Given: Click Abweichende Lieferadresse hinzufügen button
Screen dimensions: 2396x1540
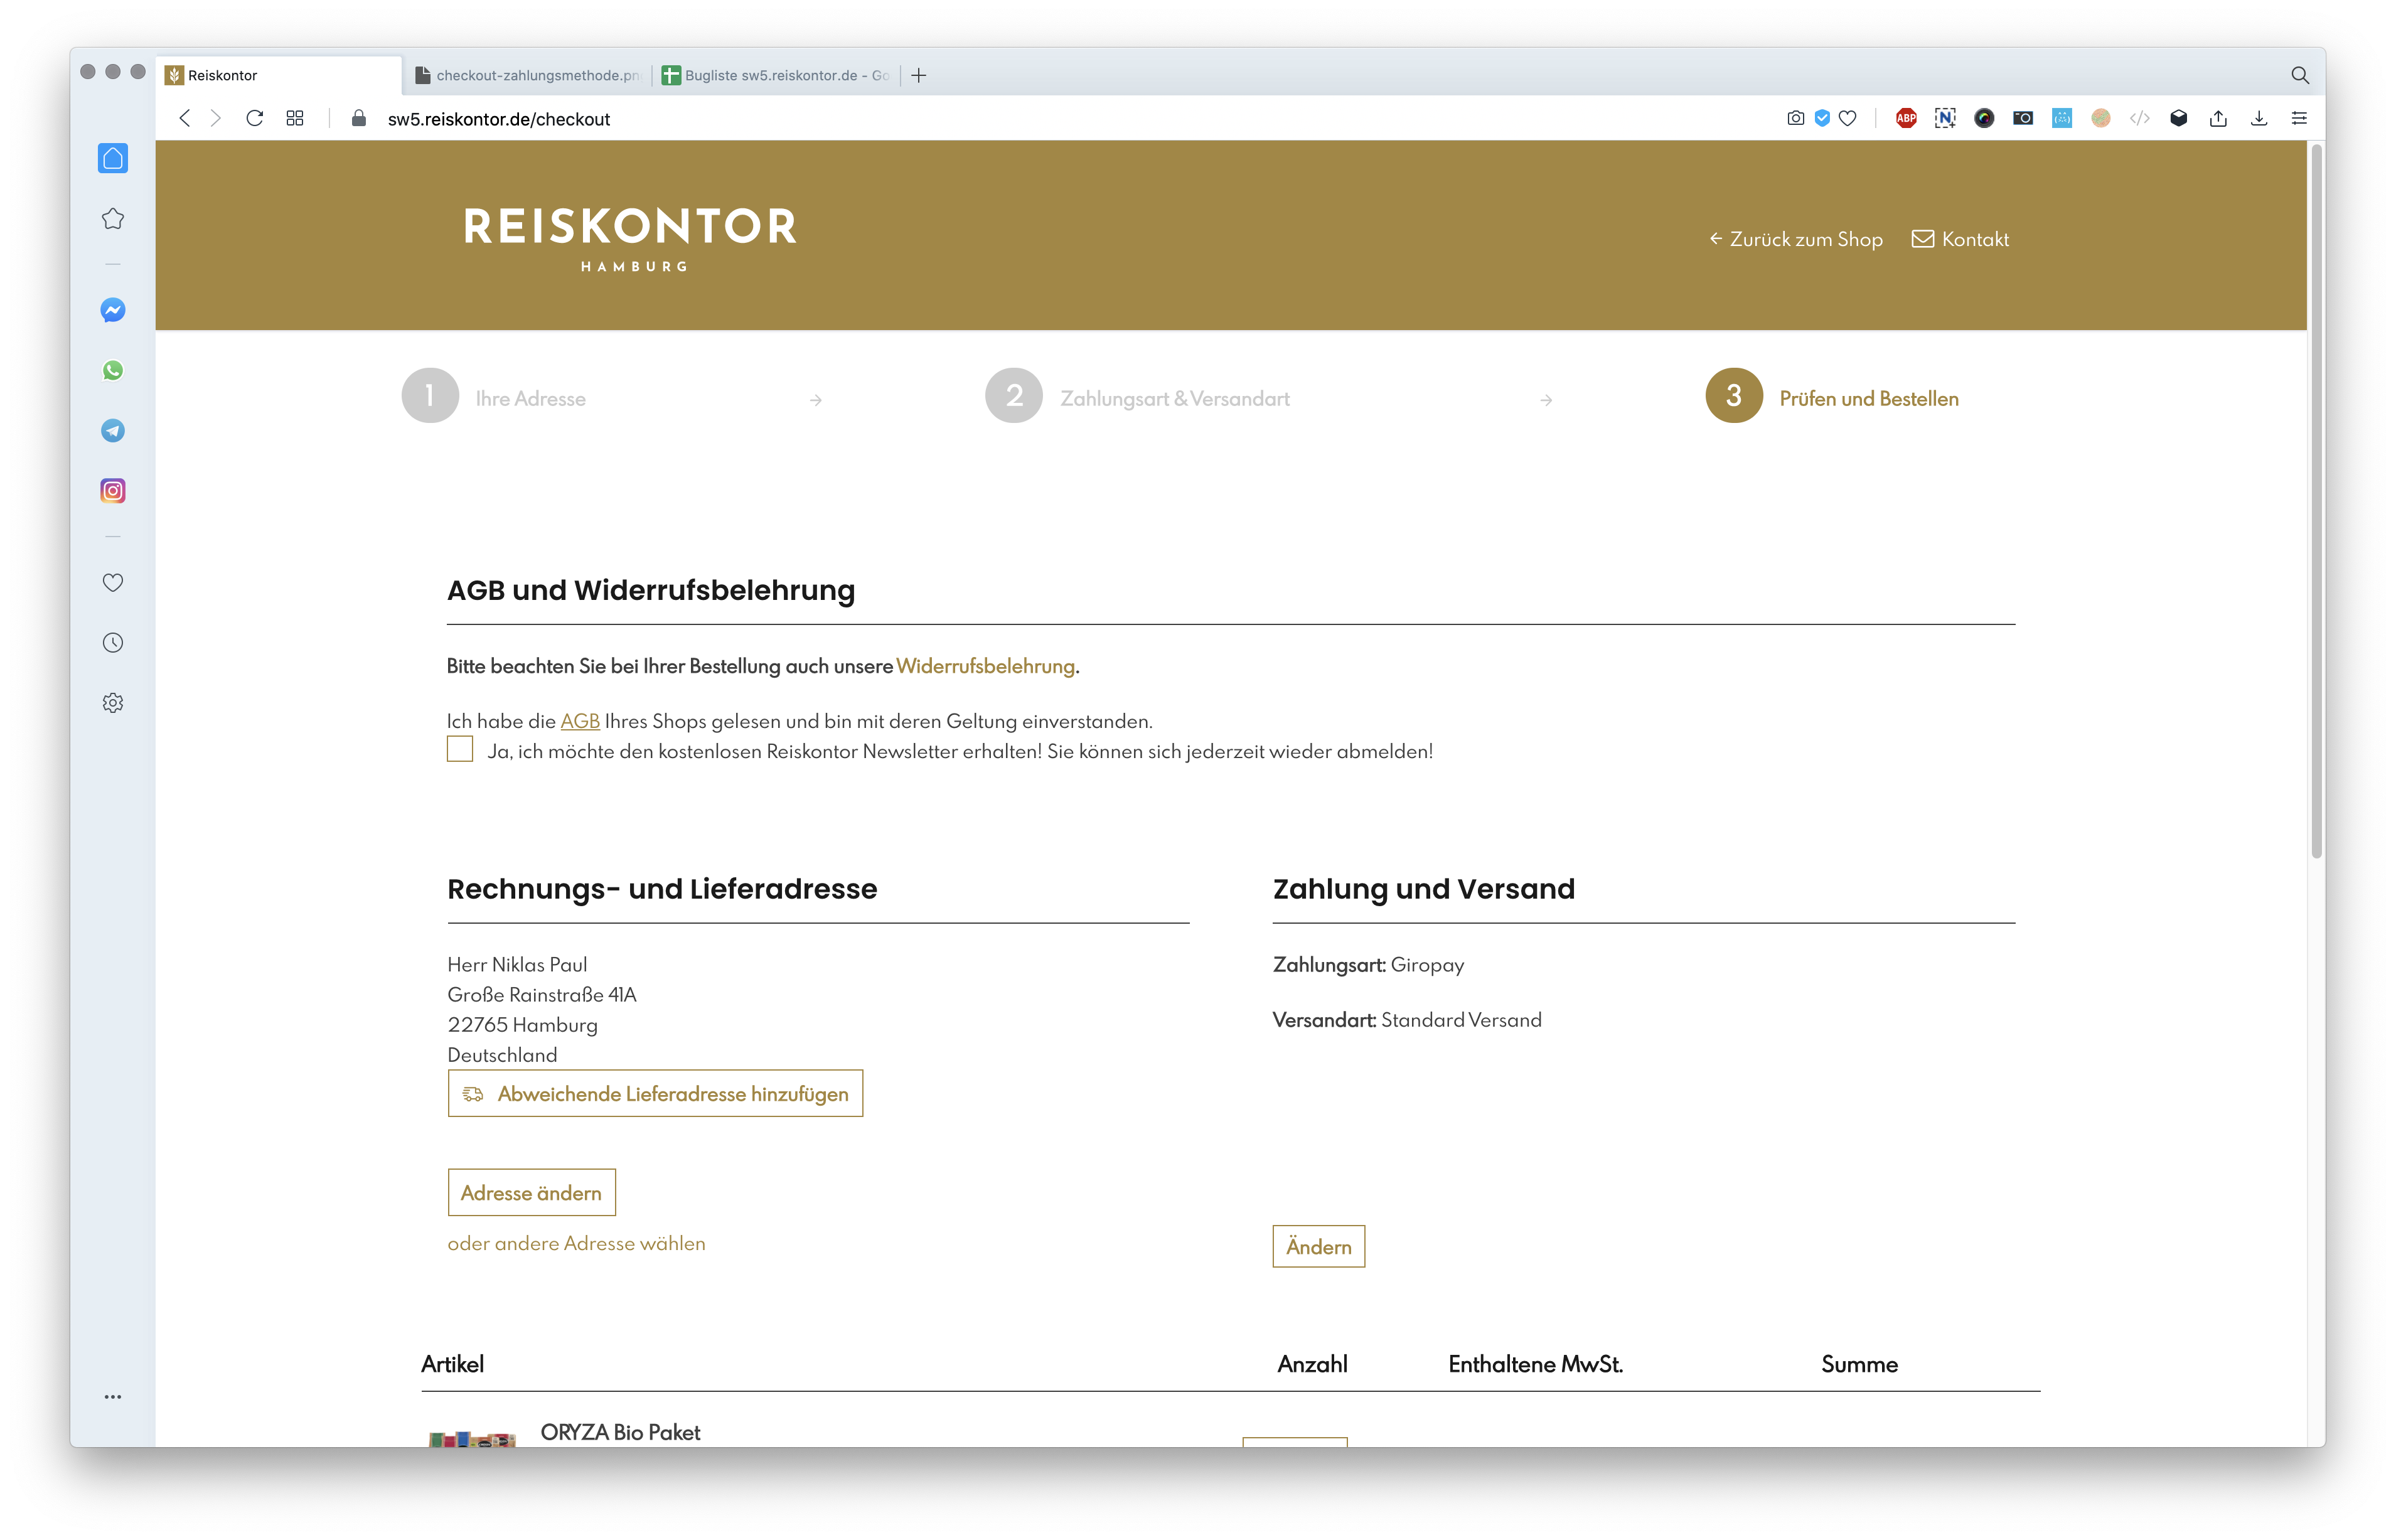Looking at the screenshot, I should (655, 1094).
